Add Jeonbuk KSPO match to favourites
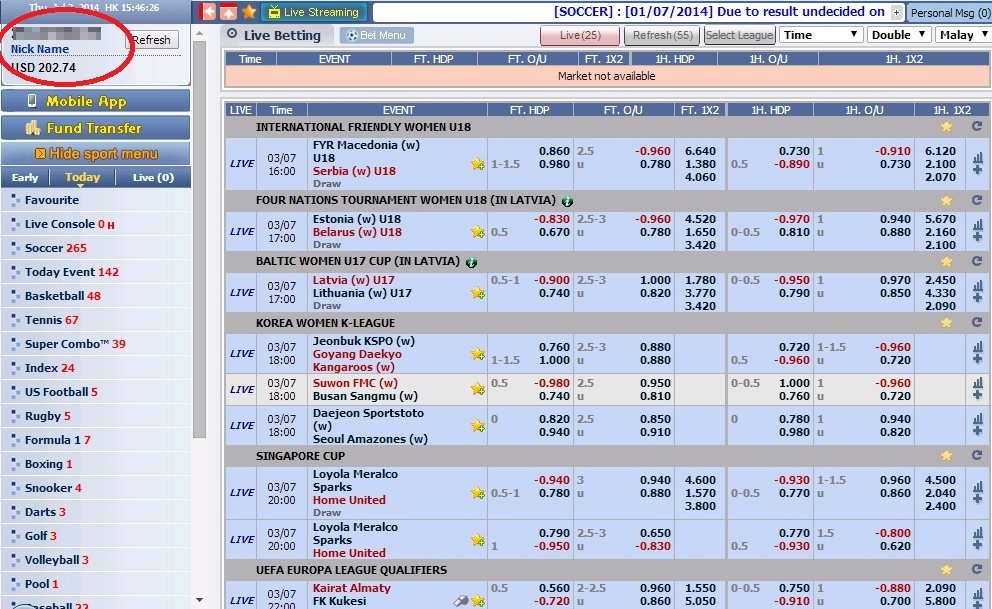This screenshot has width=992, height=609. [x=478, y=354]
